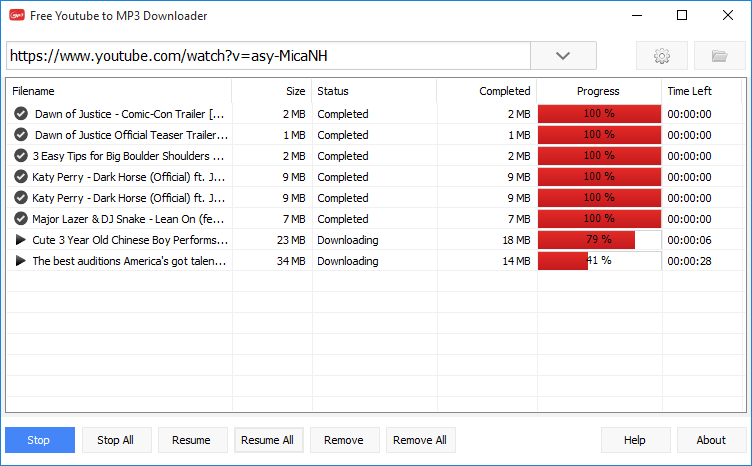Screen dimensions: 752x466
Task: Click the Stop All button
Action: 117,440
